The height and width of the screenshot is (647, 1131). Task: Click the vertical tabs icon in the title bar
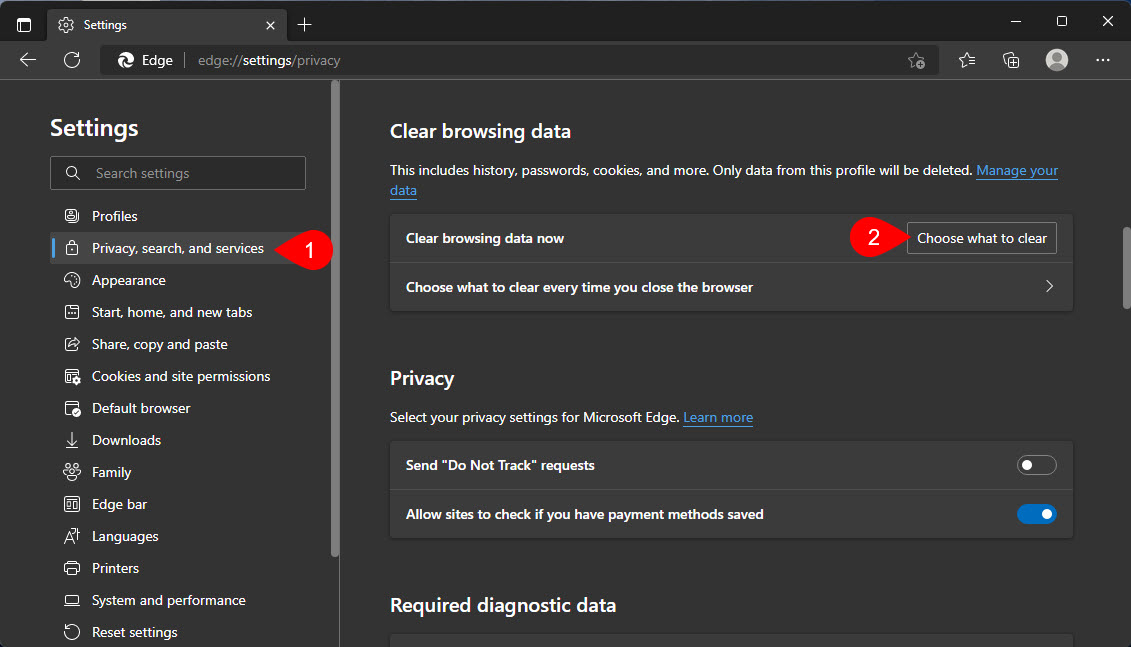(x=24, y=25)
